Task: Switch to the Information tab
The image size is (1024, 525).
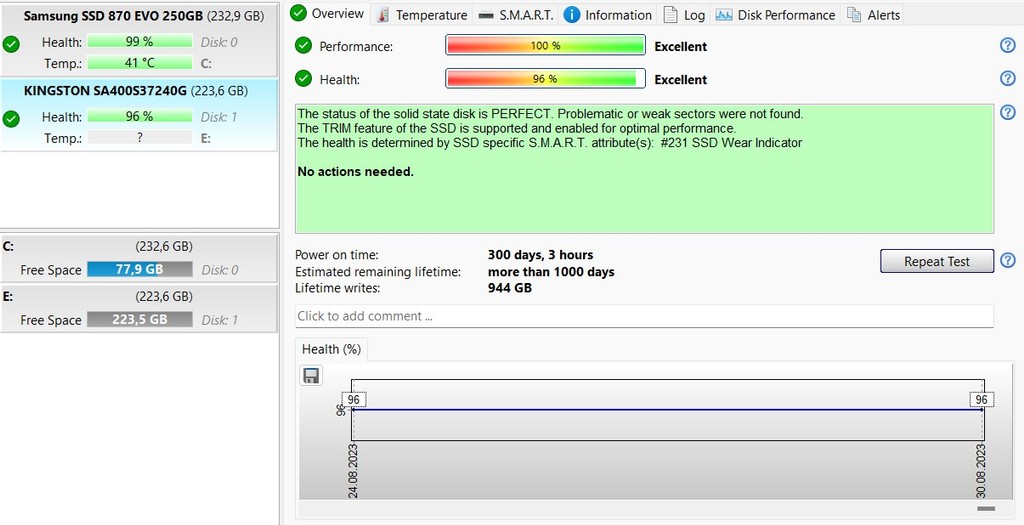Action: coord(608,15)
